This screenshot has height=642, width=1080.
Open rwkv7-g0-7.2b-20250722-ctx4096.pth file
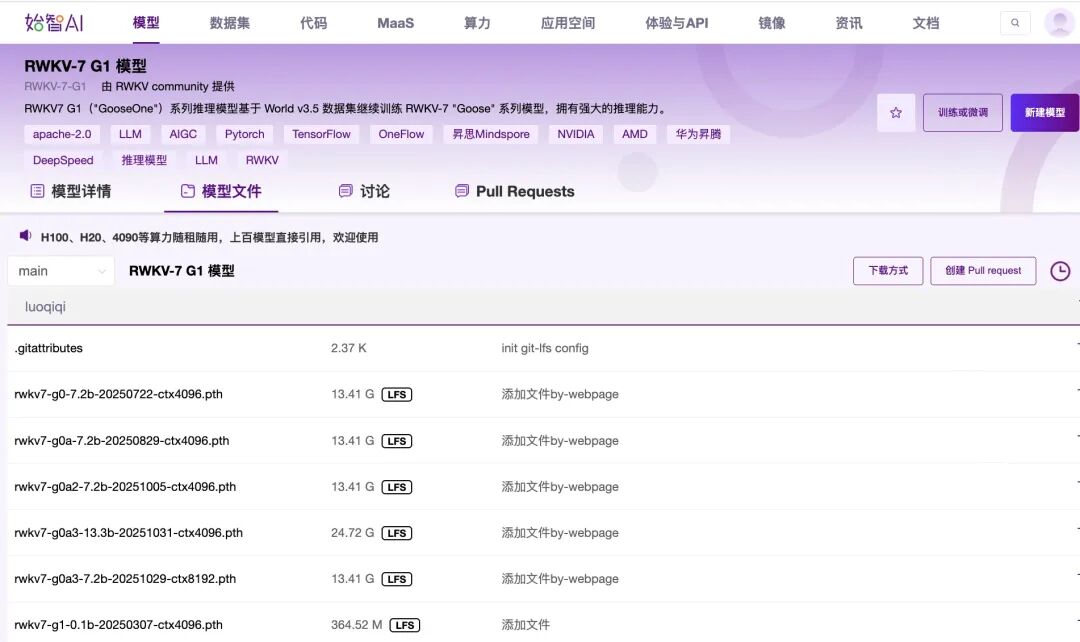click(118, 395)
